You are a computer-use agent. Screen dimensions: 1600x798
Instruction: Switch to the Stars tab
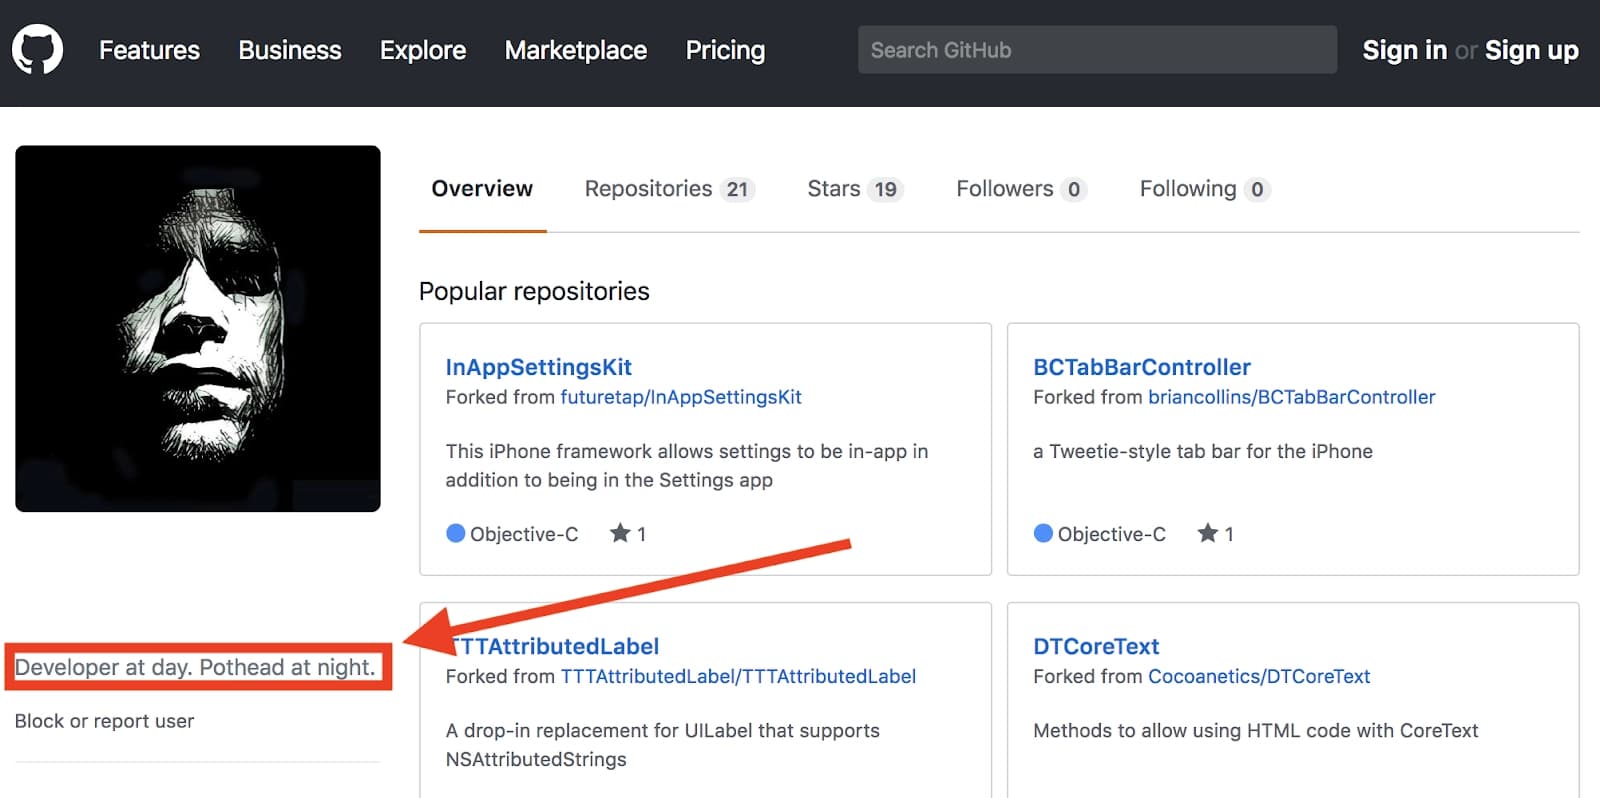[x=854, y=189]
